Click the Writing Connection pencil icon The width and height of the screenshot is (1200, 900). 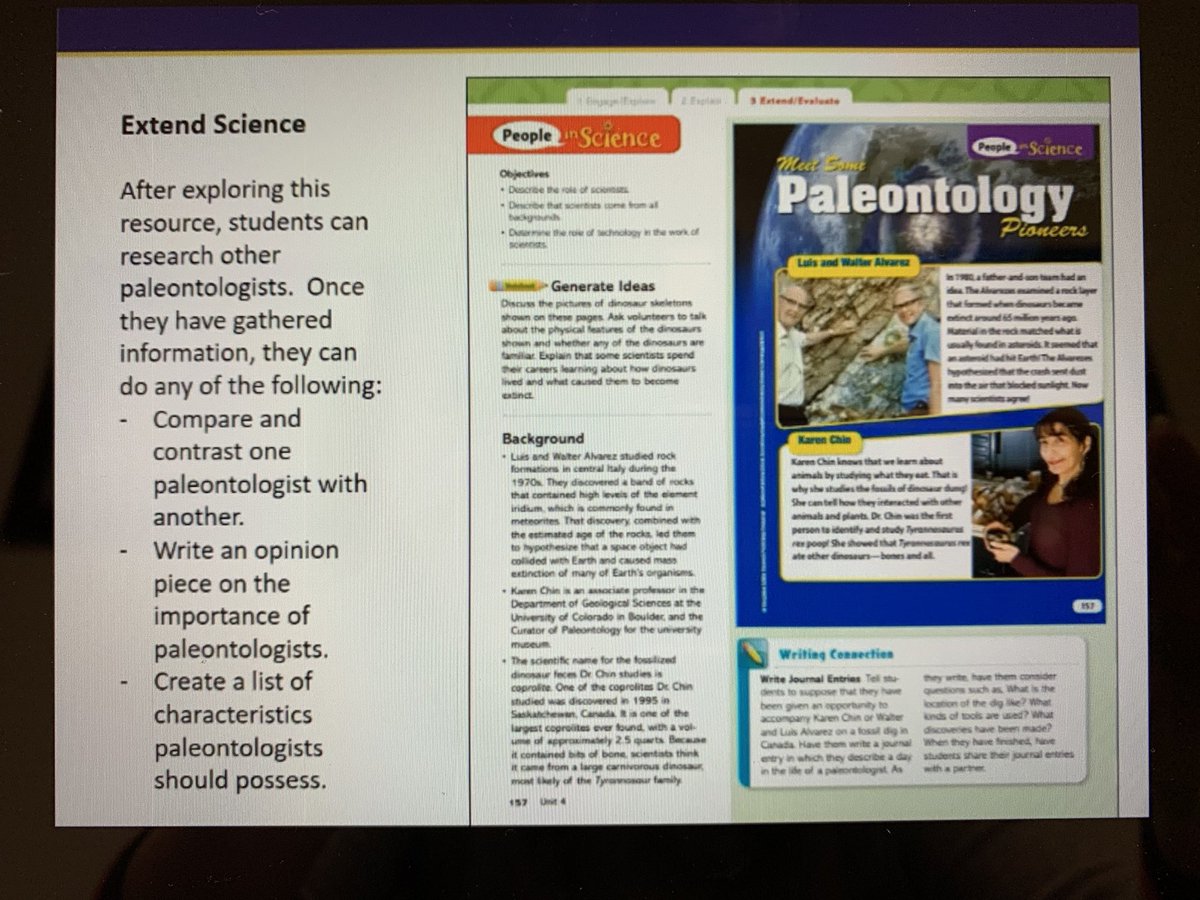pyautogui.click(x=755, y=654)
